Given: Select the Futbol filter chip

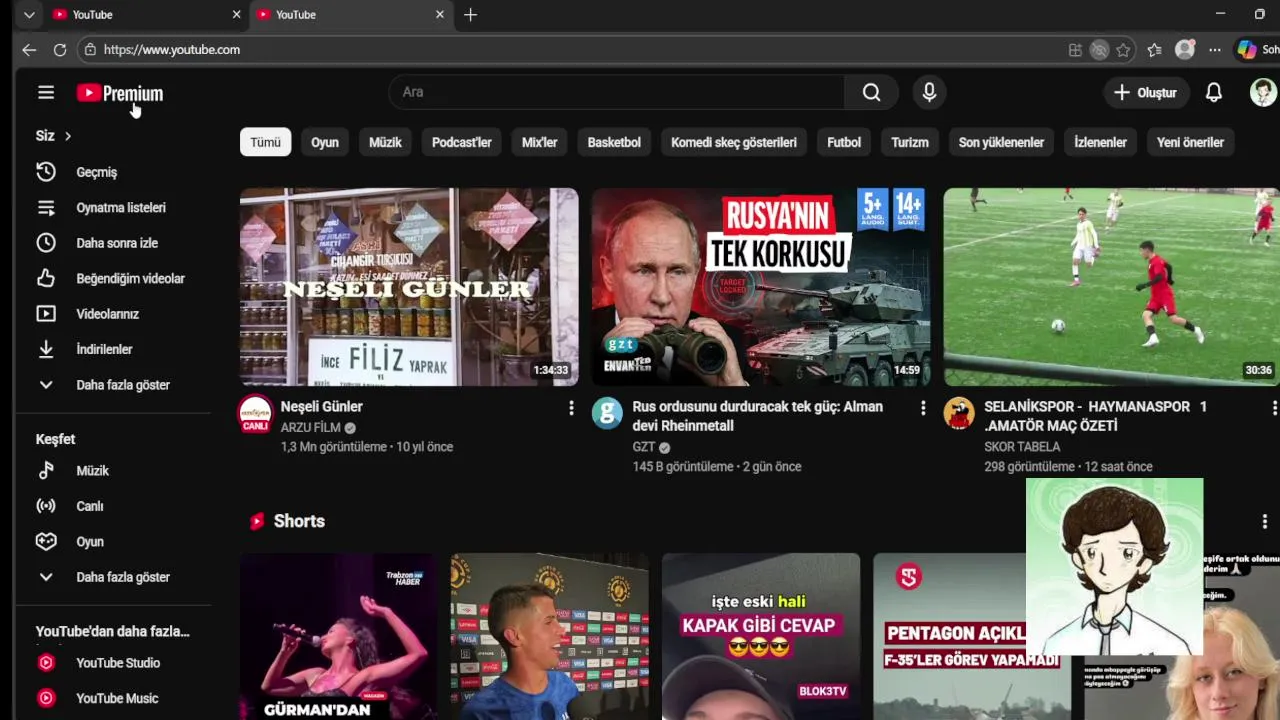Looking at the screenshot, I should coord(844,142).
